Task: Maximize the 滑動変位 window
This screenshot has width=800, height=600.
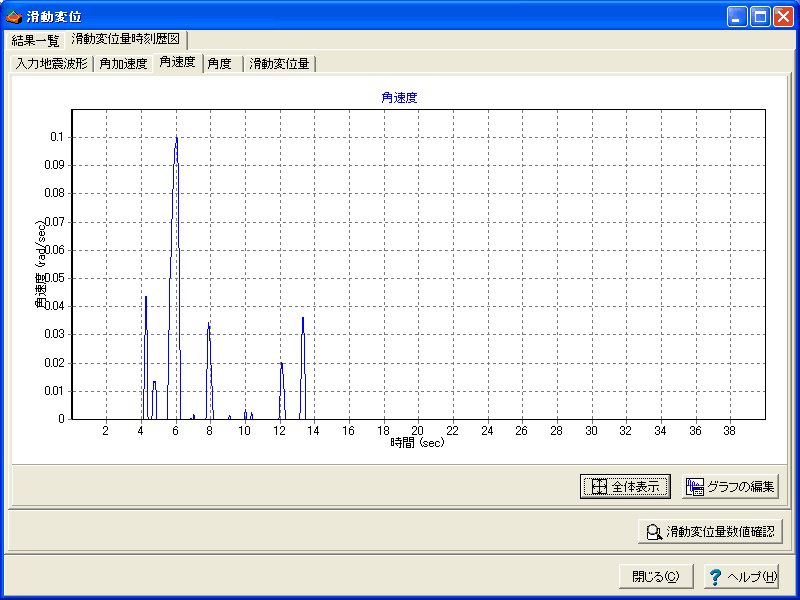Action: click(760, 17)
